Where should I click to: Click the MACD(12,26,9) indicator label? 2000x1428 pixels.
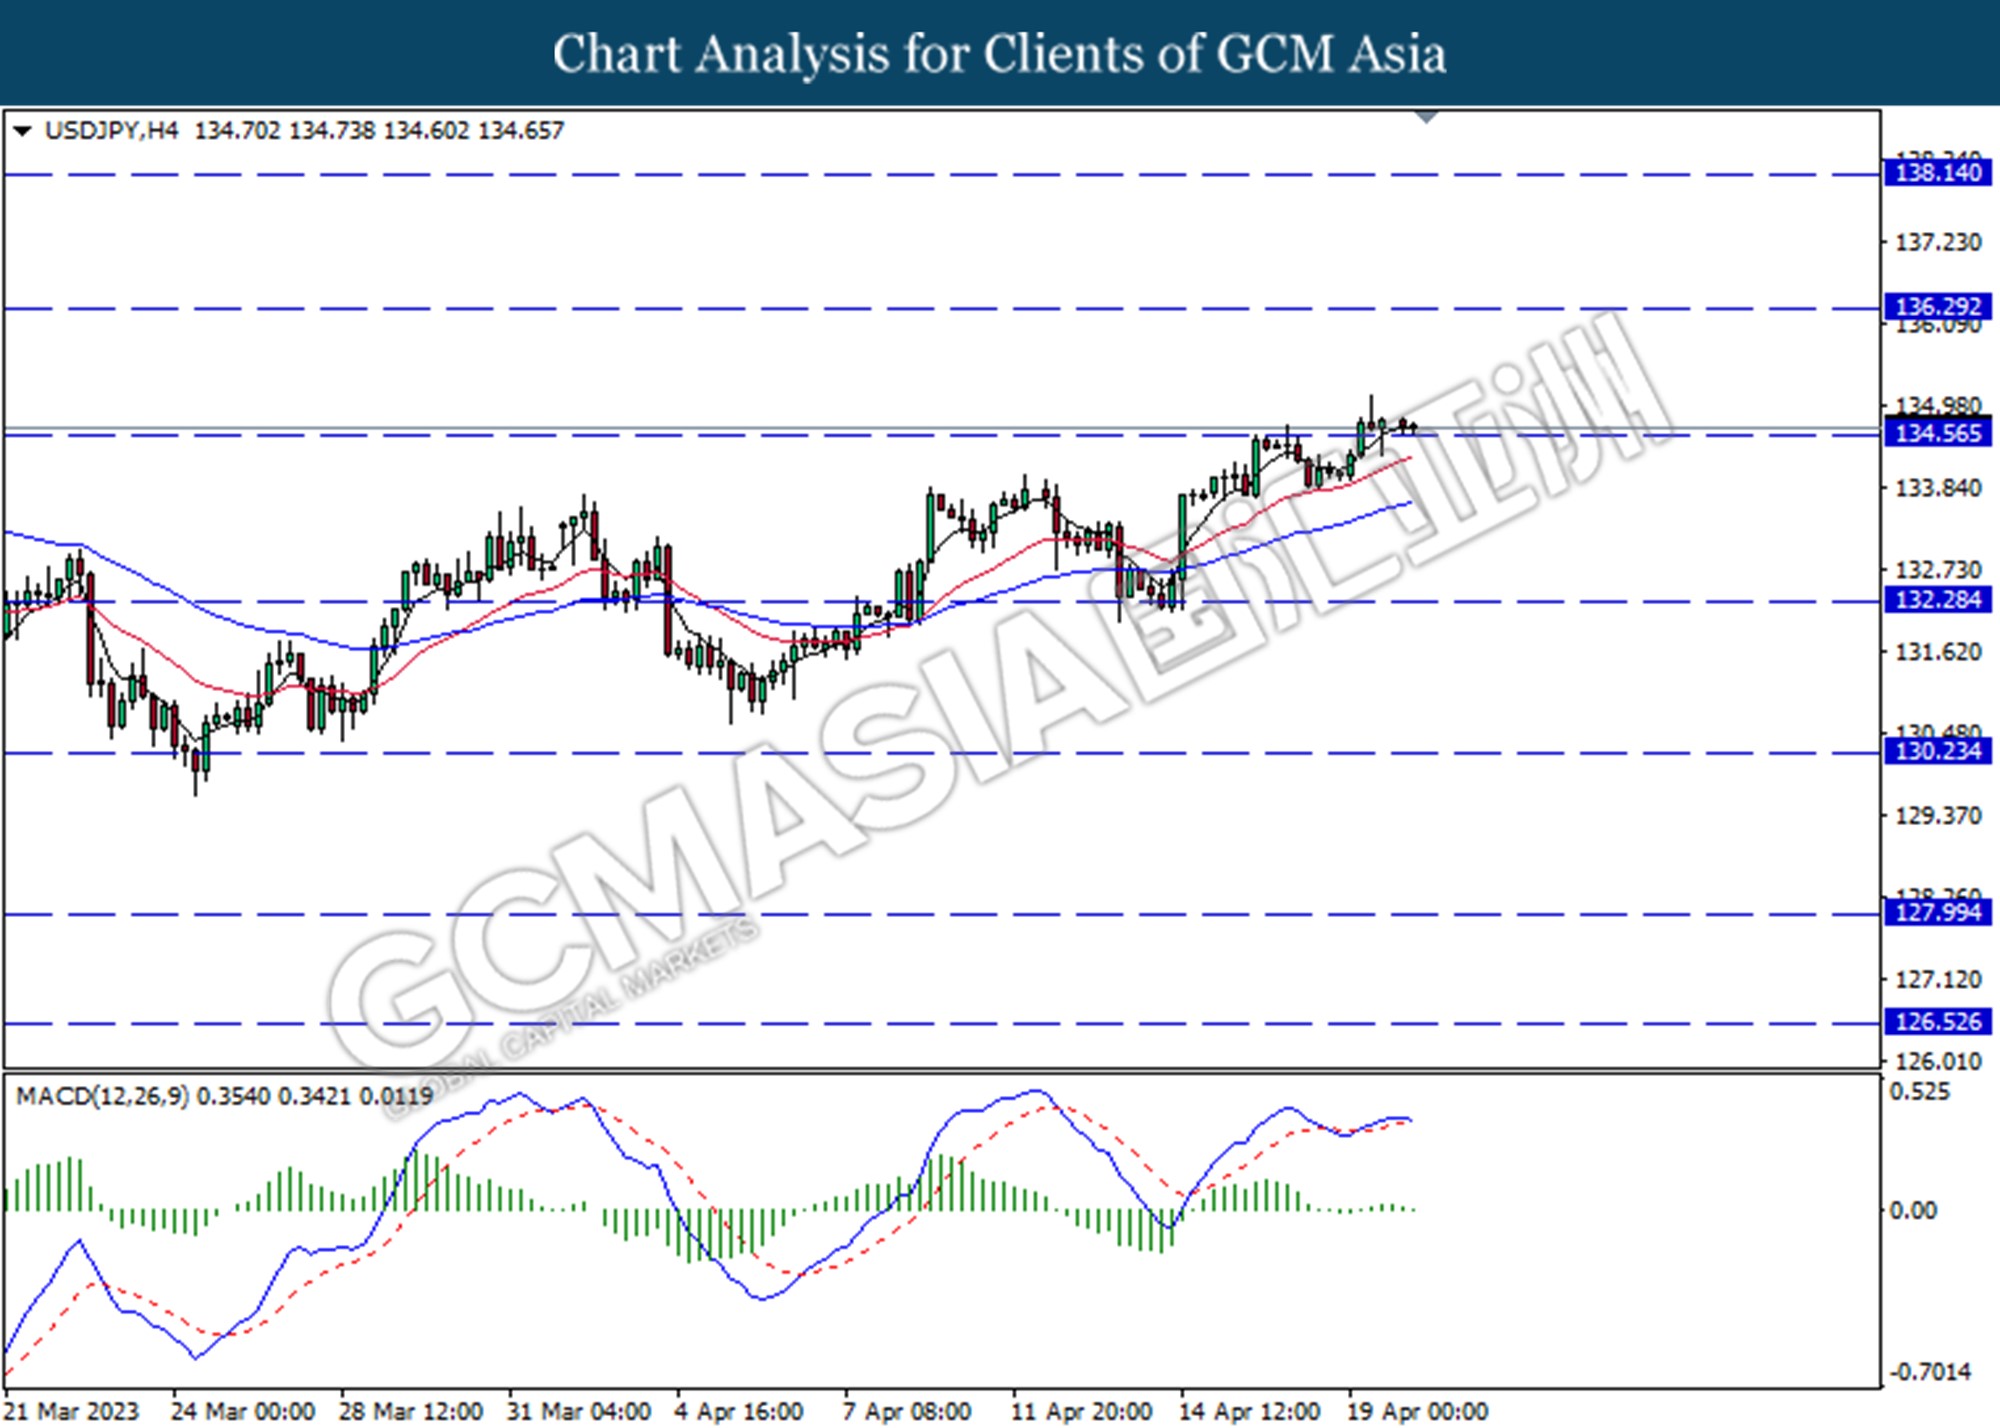pos(102,1097)
